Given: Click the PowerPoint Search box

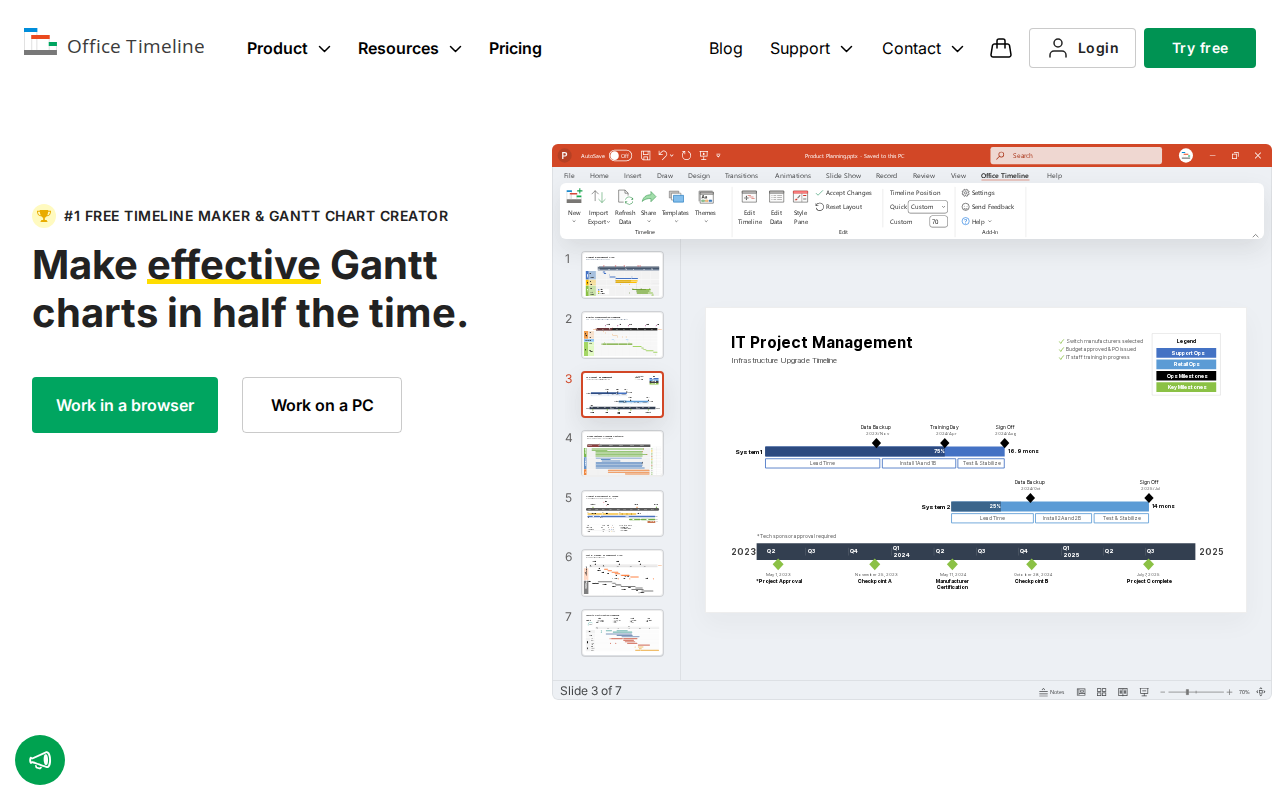Looking at the screenshot, I should [x=1076, y=155].
